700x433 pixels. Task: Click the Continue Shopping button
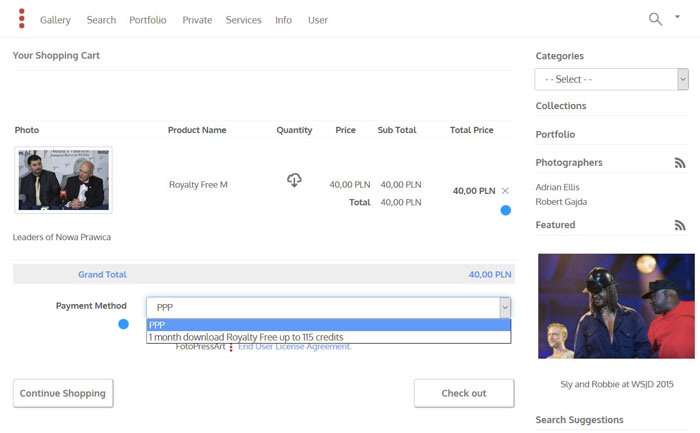(63, 393)
